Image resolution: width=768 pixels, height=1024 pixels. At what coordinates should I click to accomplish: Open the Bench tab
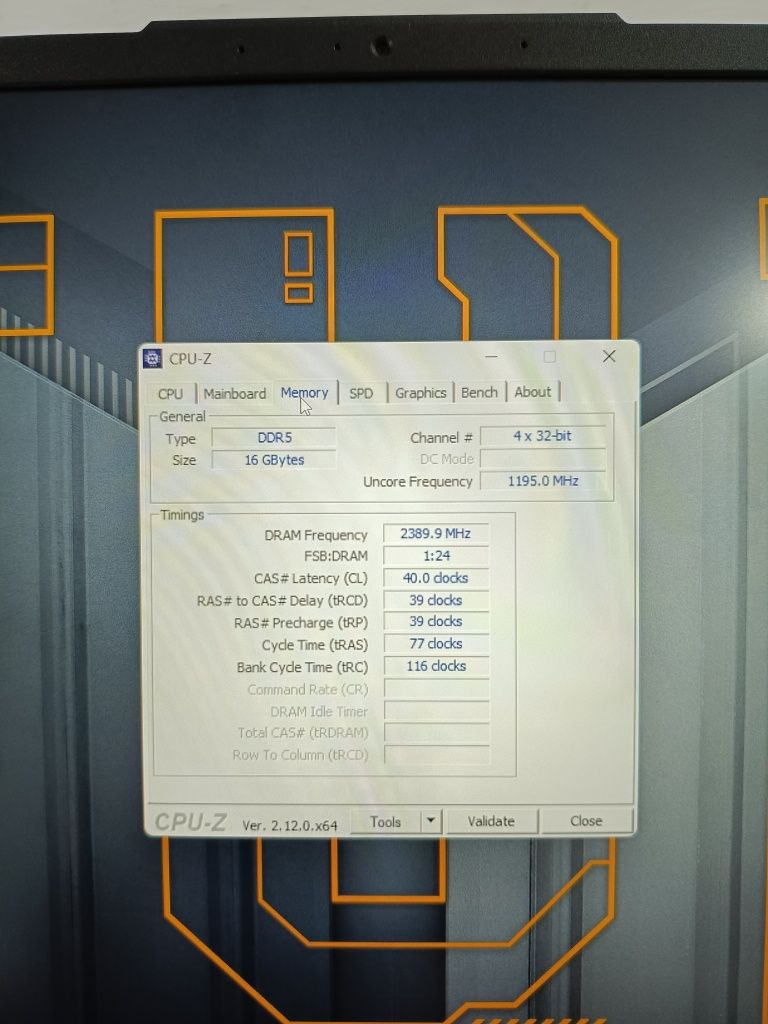479,392
